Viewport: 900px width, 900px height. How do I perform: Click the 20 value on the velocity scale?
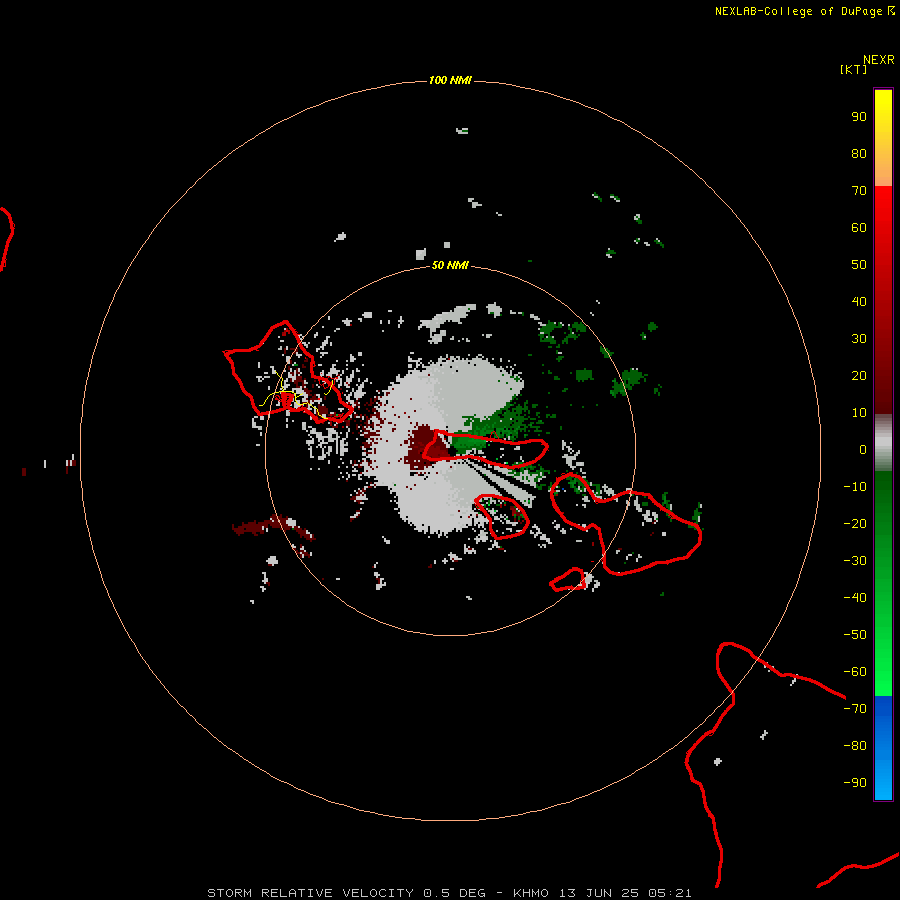click(x=859, y=375)
